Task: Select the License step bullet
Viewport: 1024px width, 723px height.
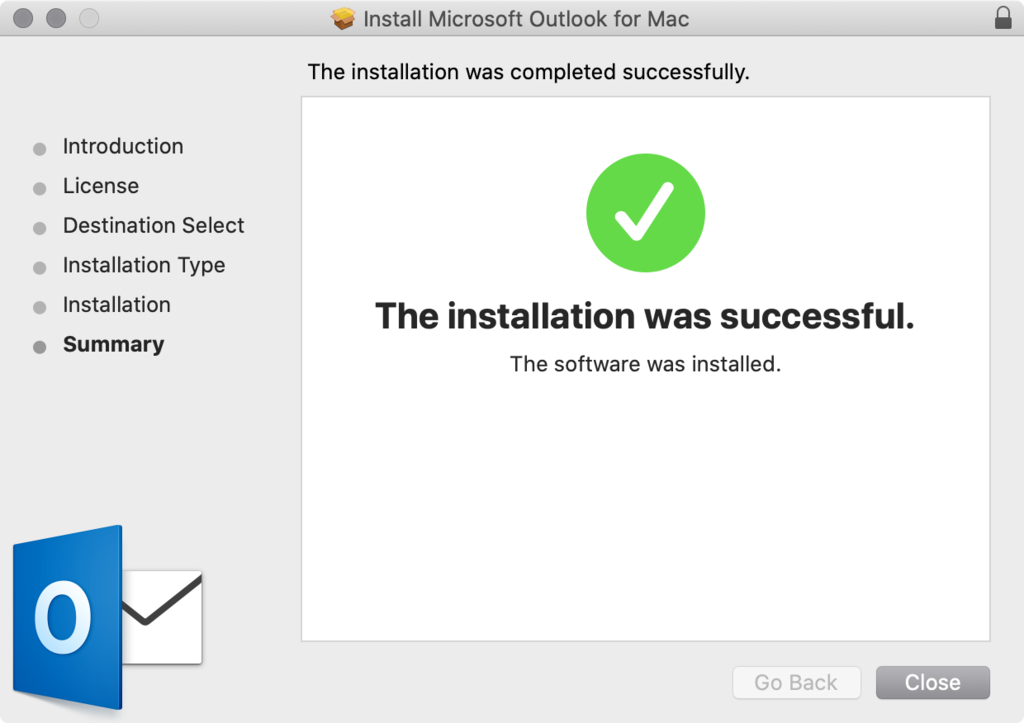Action: coord(38,188)
